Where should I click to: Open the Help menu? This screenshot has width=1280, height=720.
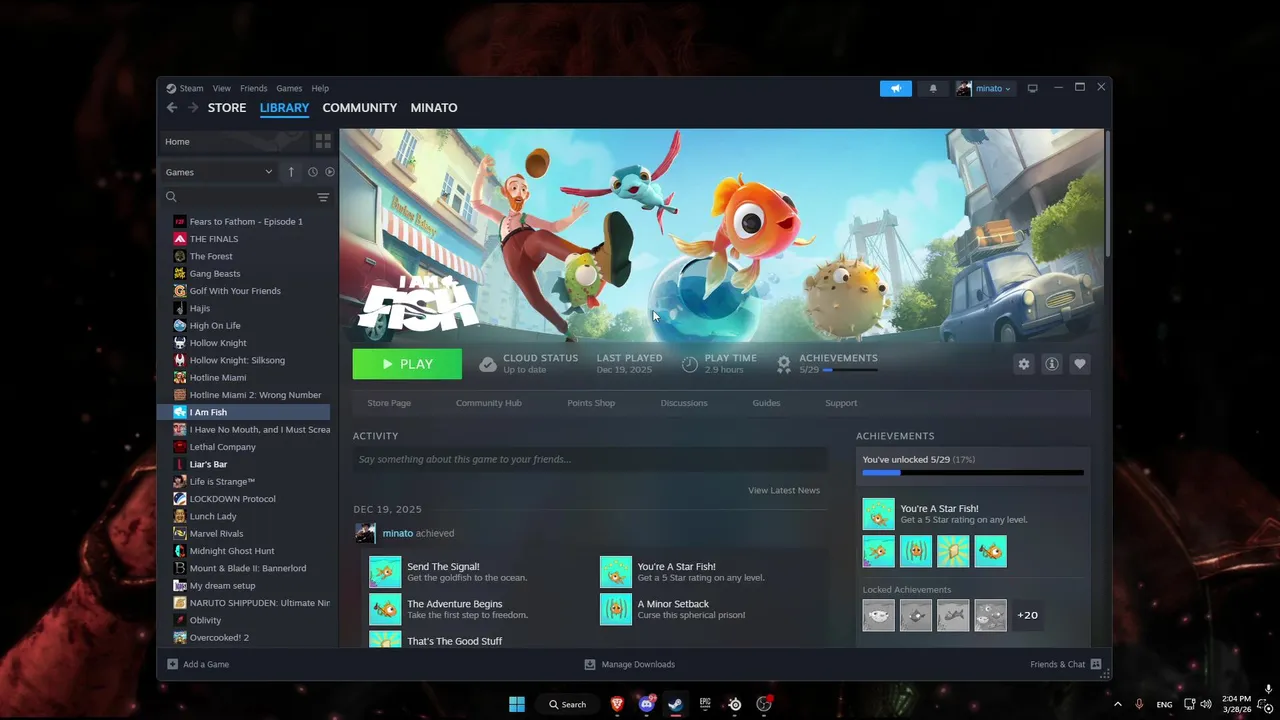pyautogui.click(x=320, y=88)
